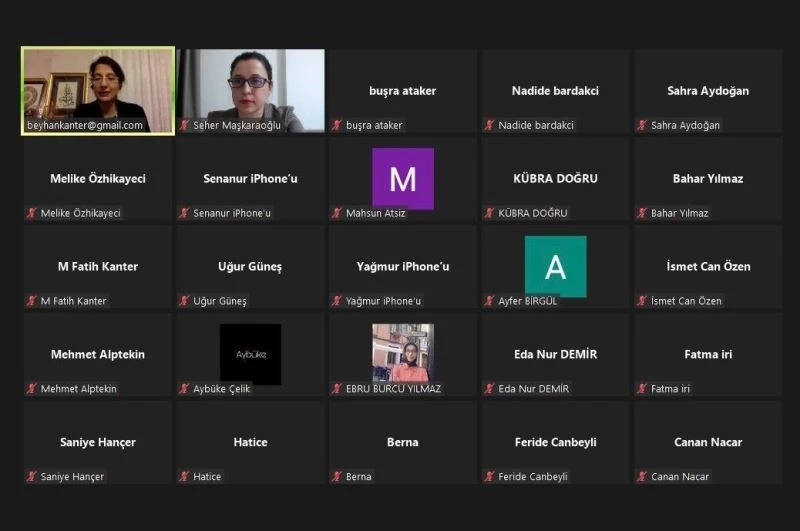Click muted mic icon beside Sahra Aydoğan
800x531 pixels.
pyautogui.click(x=642, y=126)
